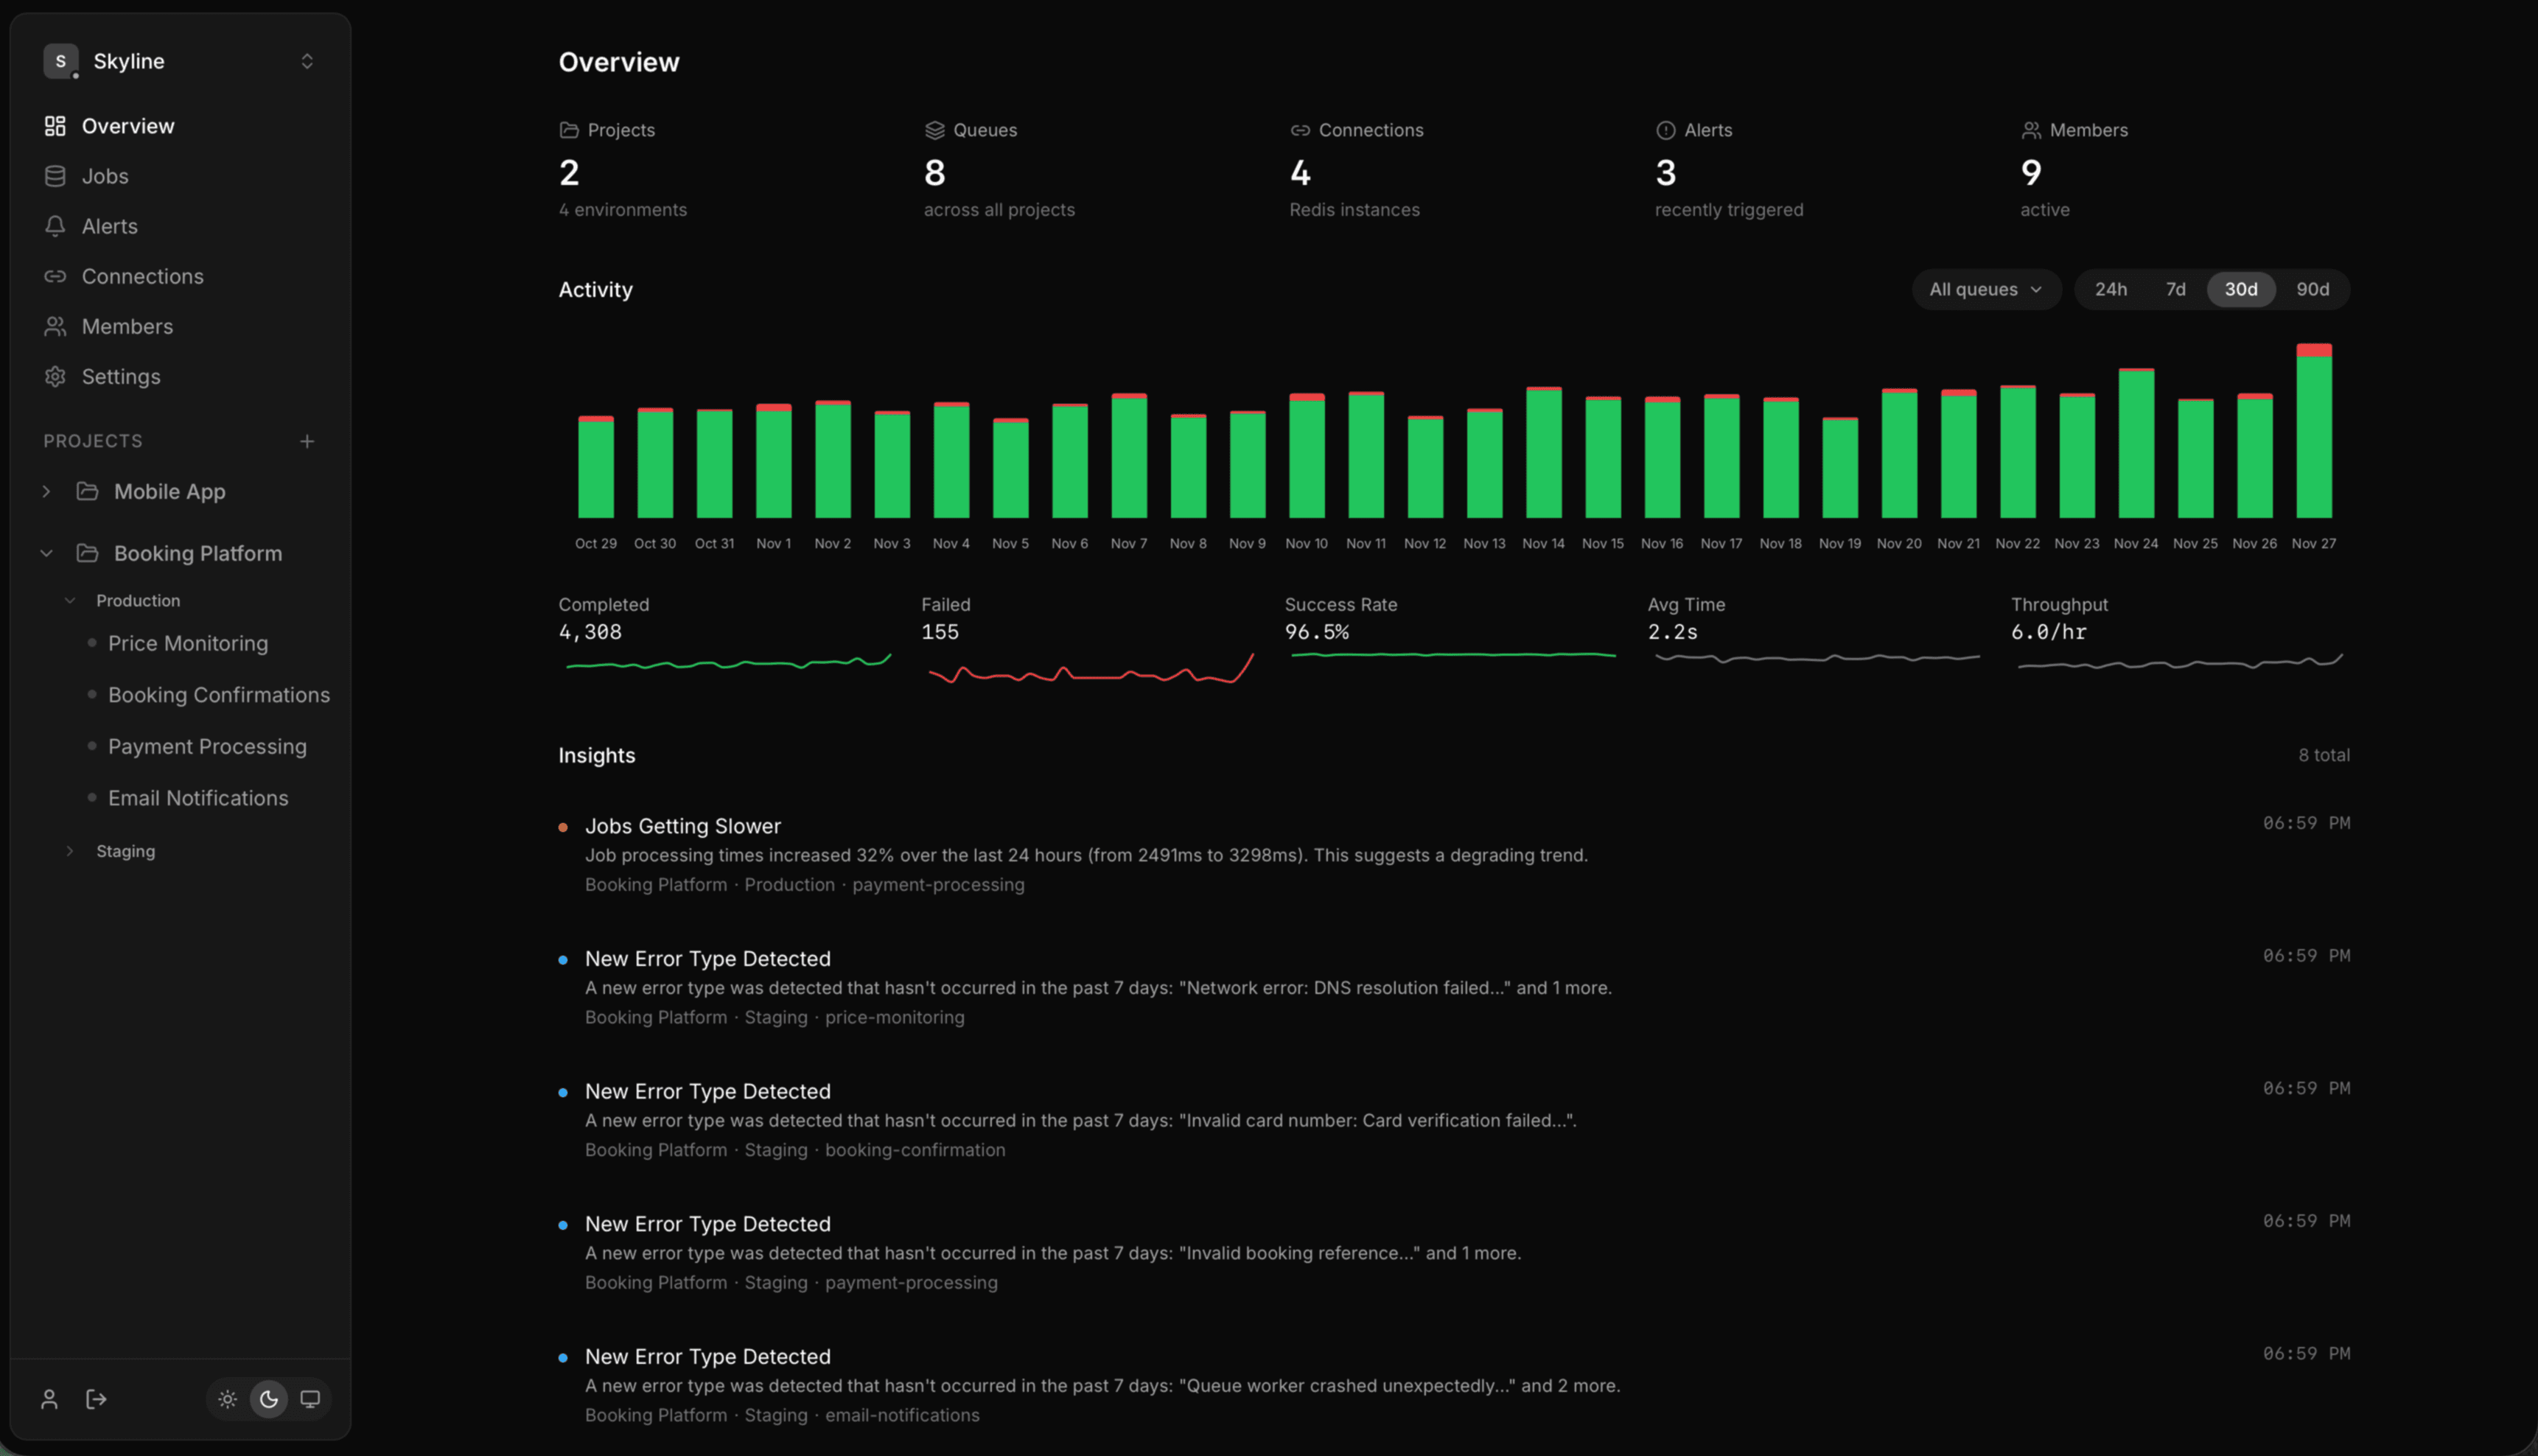Viewport: 2538px width, 1456px height.
Task: Select the Price Monitoring queue
Action: (188, 643)
